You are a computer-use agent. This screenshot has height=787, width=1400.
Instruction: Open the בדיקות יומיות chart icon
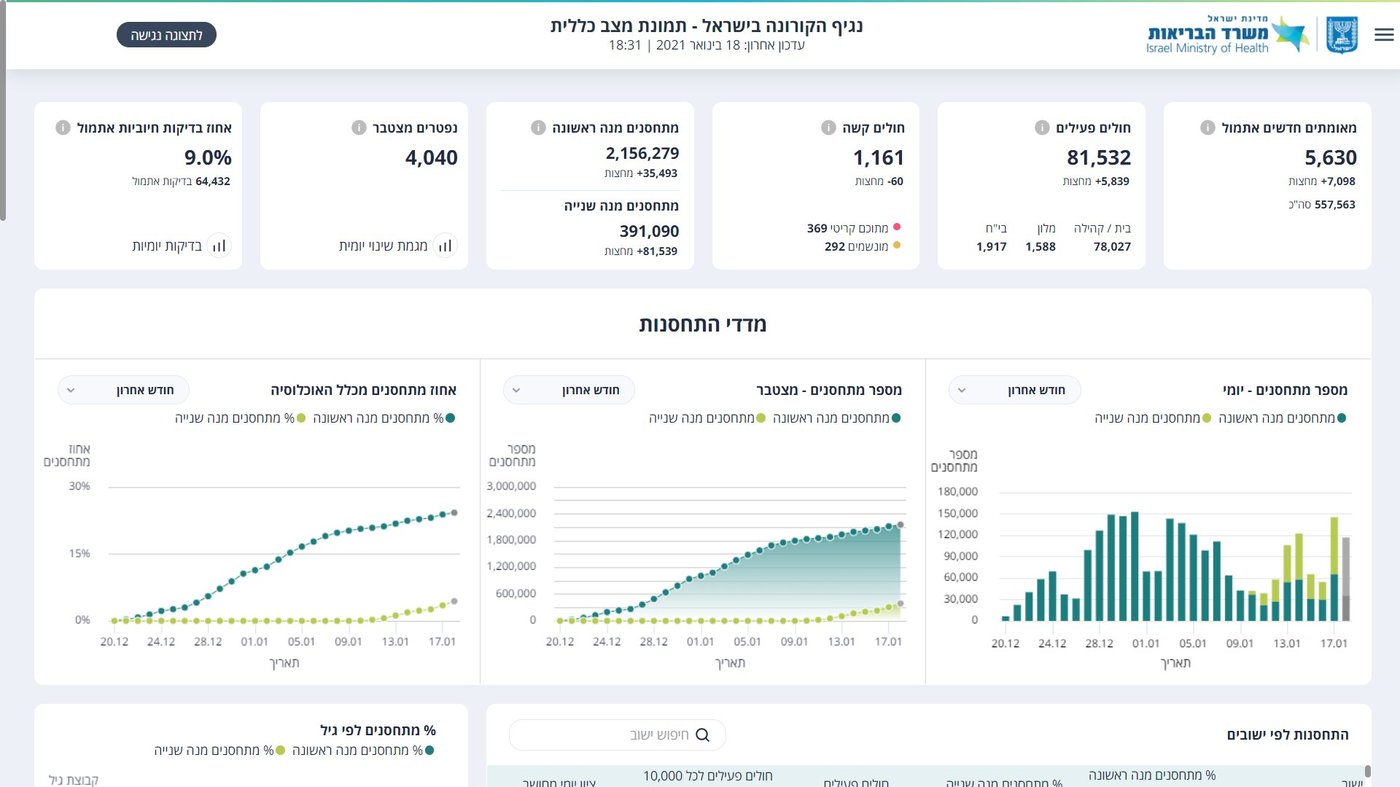[x=219, y=245]
